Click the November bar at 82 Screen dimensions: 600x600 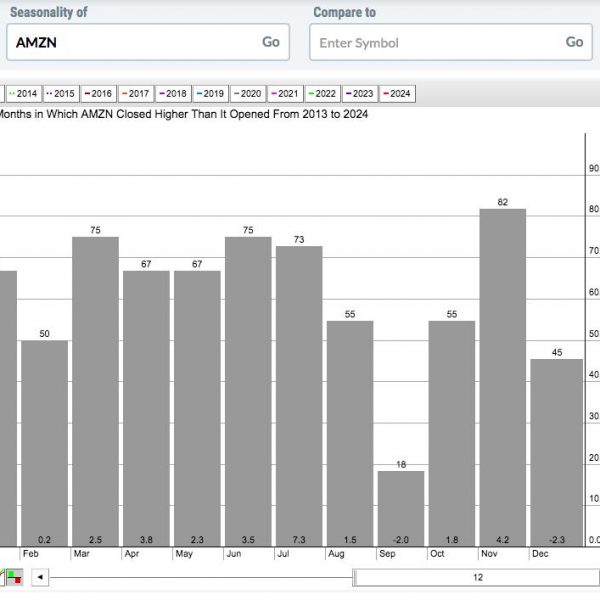click(502, 378)
